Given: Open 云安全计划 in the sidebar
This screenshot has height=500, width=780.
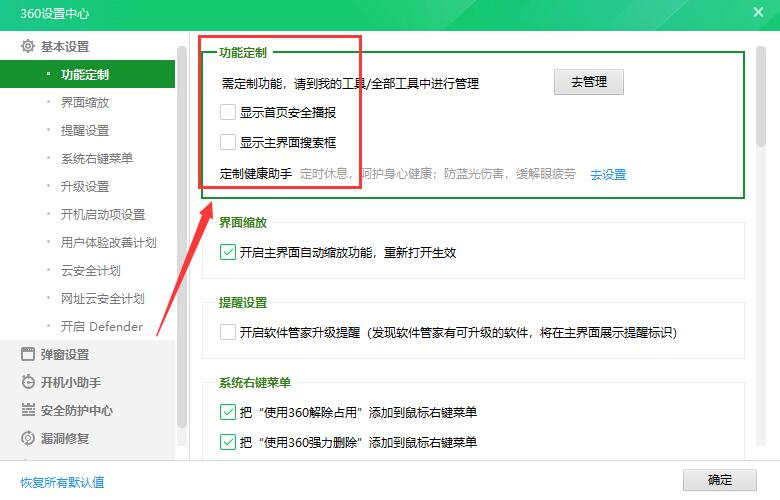Looking at the screenshot, I should [91, 271].
